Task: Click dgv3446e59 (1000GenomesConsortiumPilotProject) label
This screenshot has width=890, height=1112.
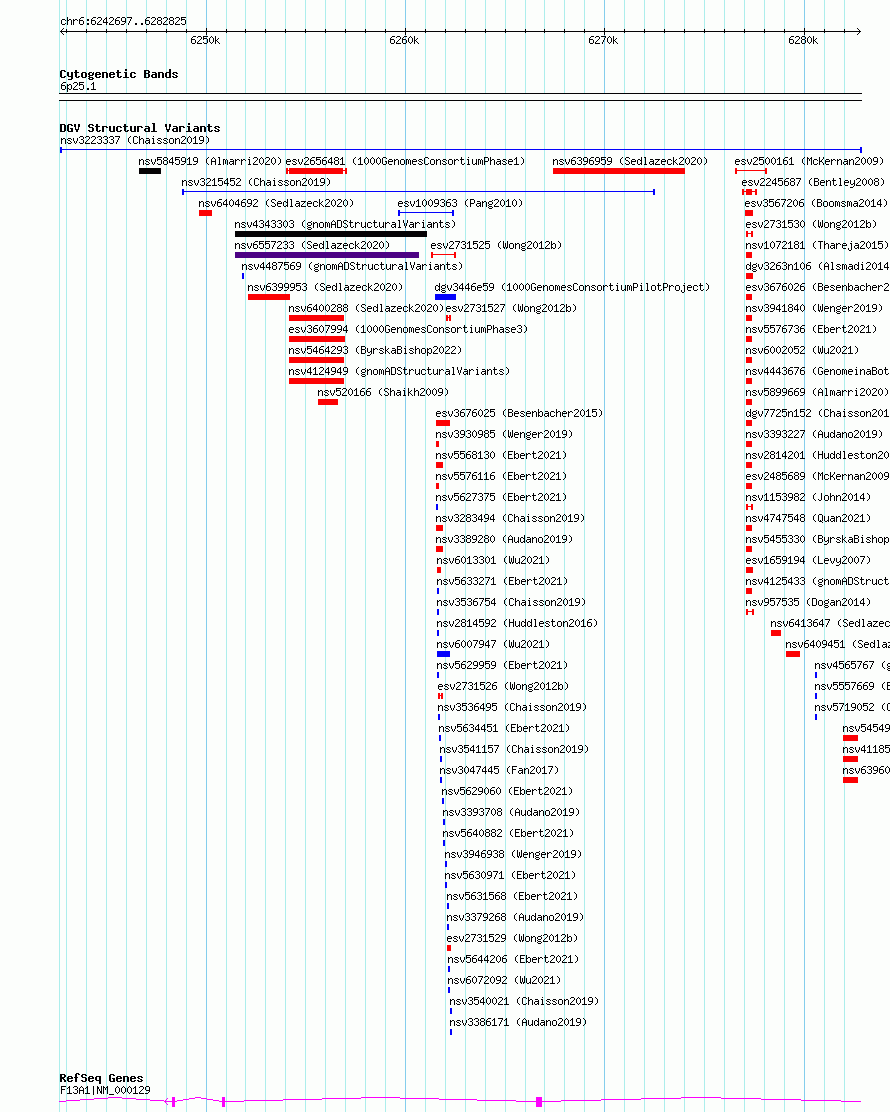Action: click(x=572, y=287)
